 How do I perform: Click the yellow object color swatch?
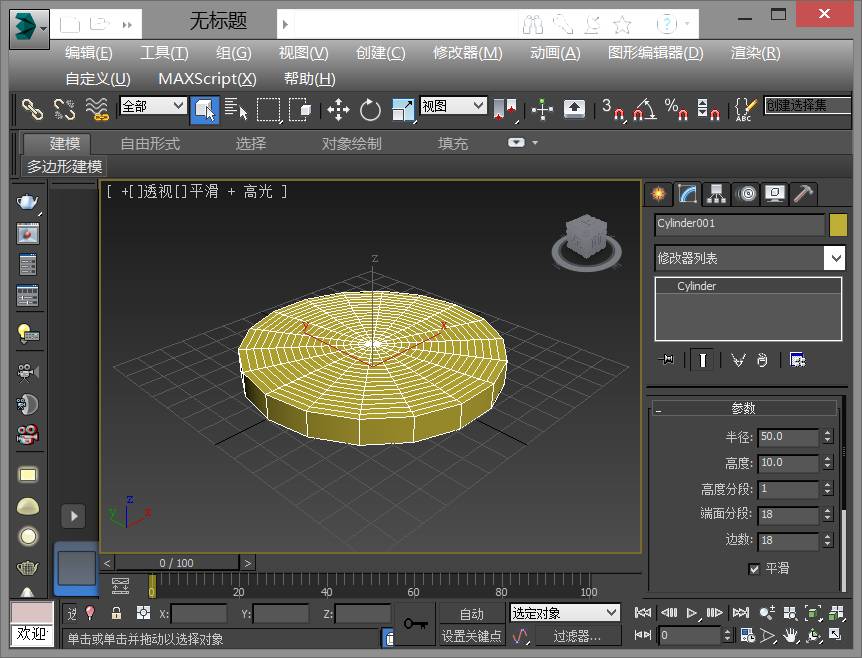click(838, 225)
